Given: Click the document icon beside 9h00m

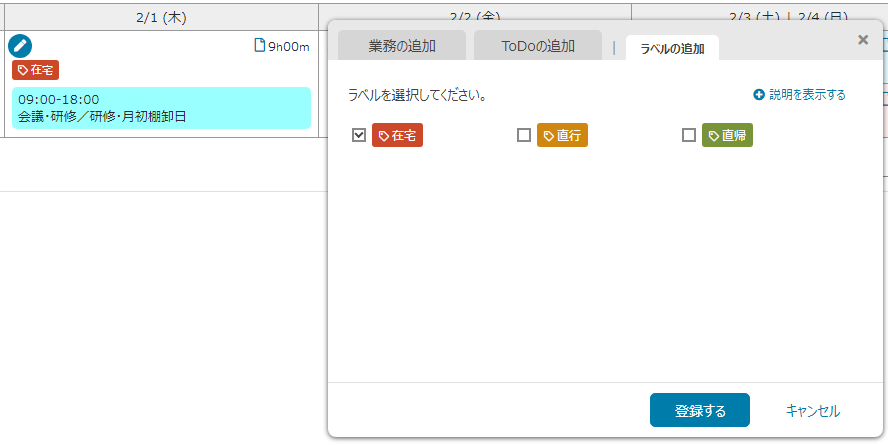Looking at the screenshot, I should tap(260, 45).
